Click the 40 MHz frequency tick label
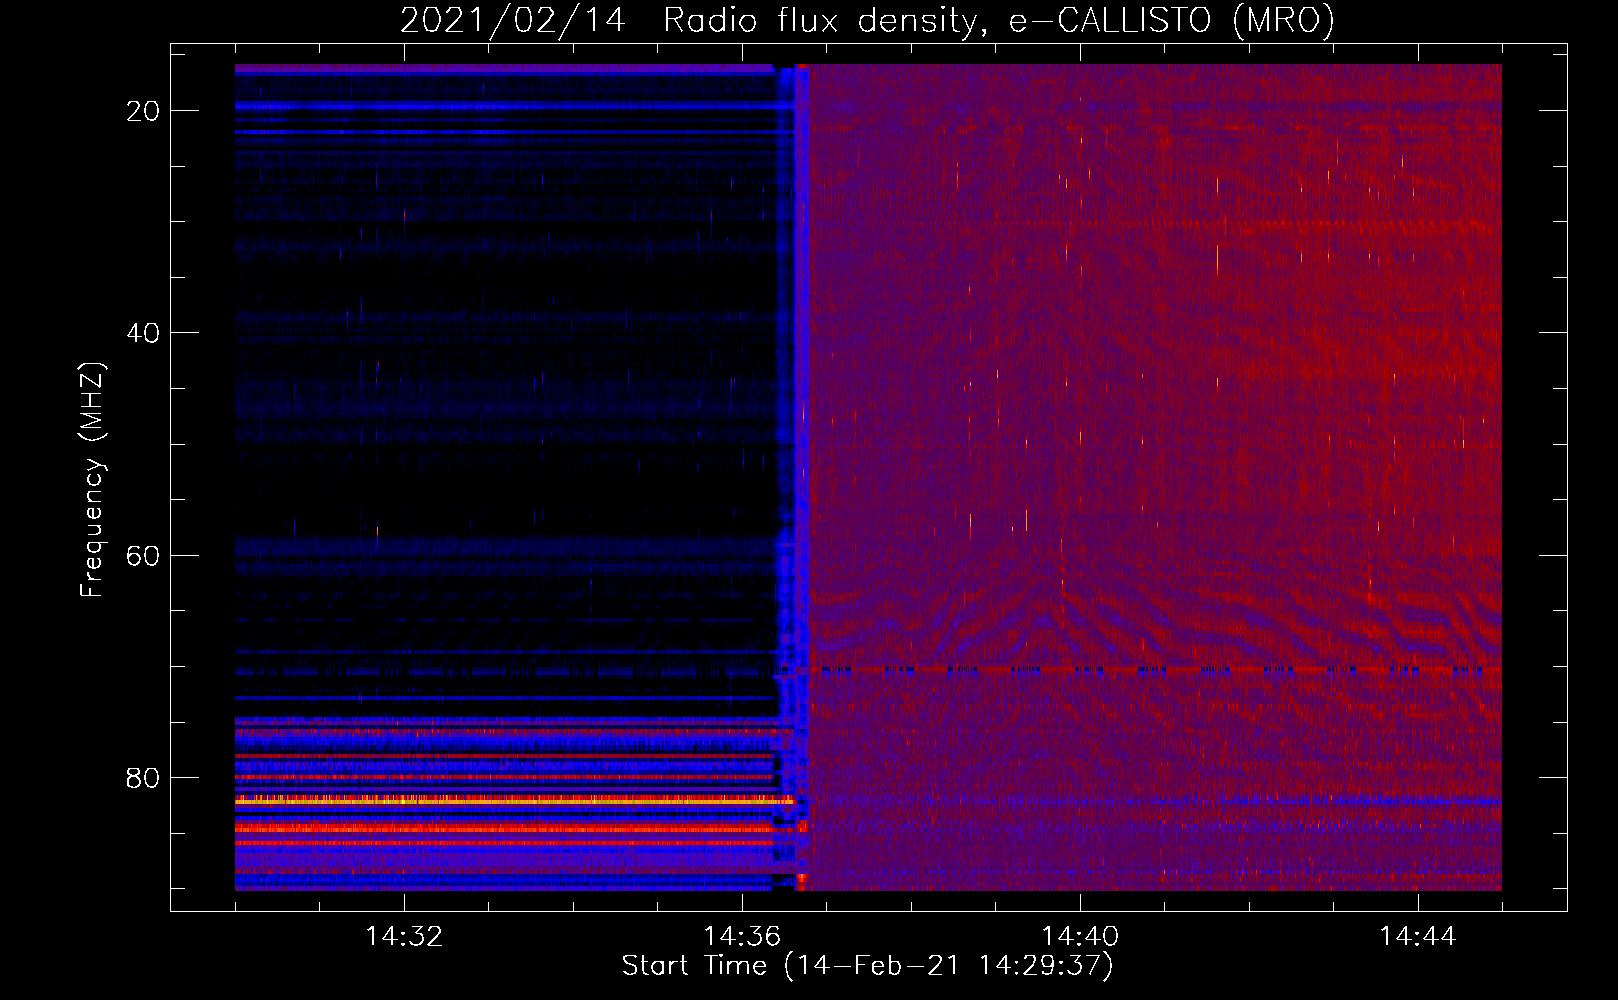This screenshot has height=1000, width=1618. [143, 333]
